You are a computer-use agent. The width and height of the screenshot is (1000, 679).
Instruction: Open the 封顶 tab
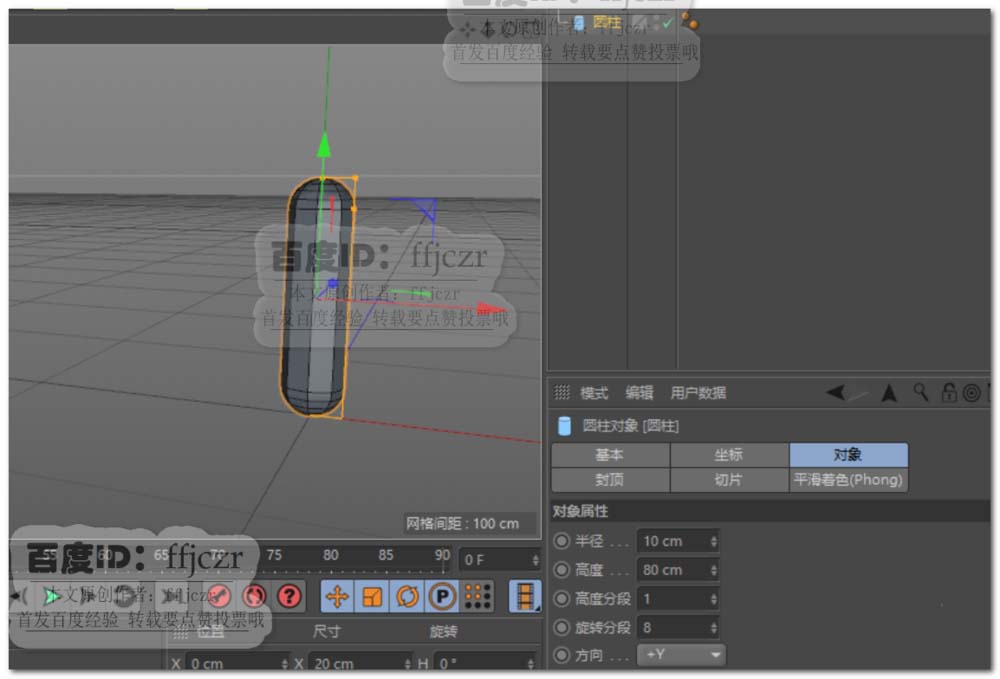(610, 480)
